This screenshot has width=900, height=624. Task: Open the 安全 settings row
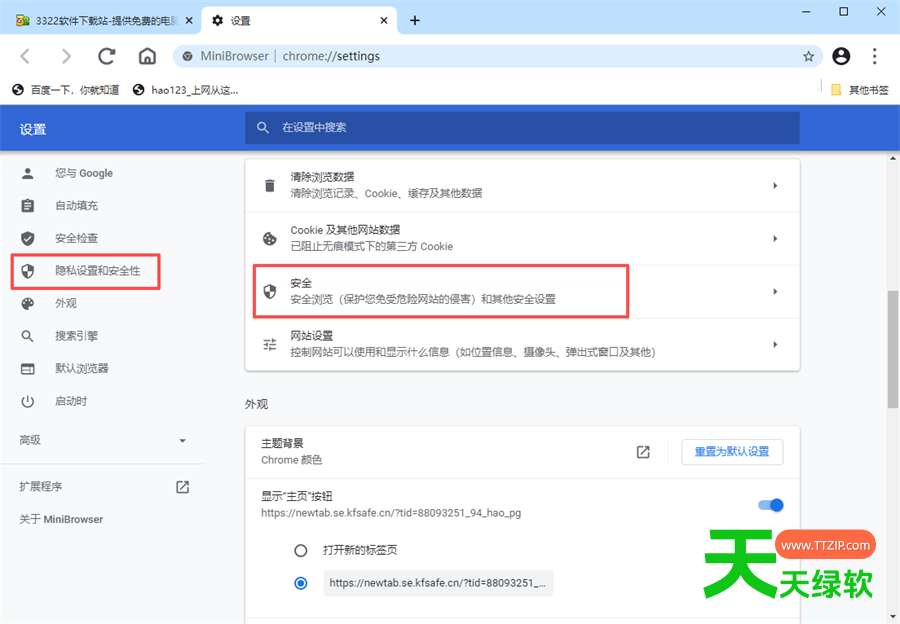(x=522, y=291)
